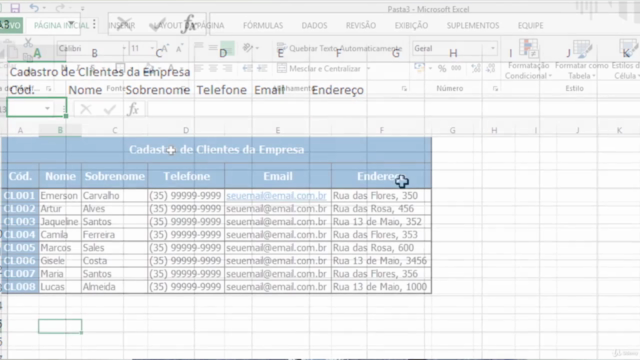Open the Mesclar e Centralizar dropdown arrow
This screenshot has height=360, width=640.
368,69
